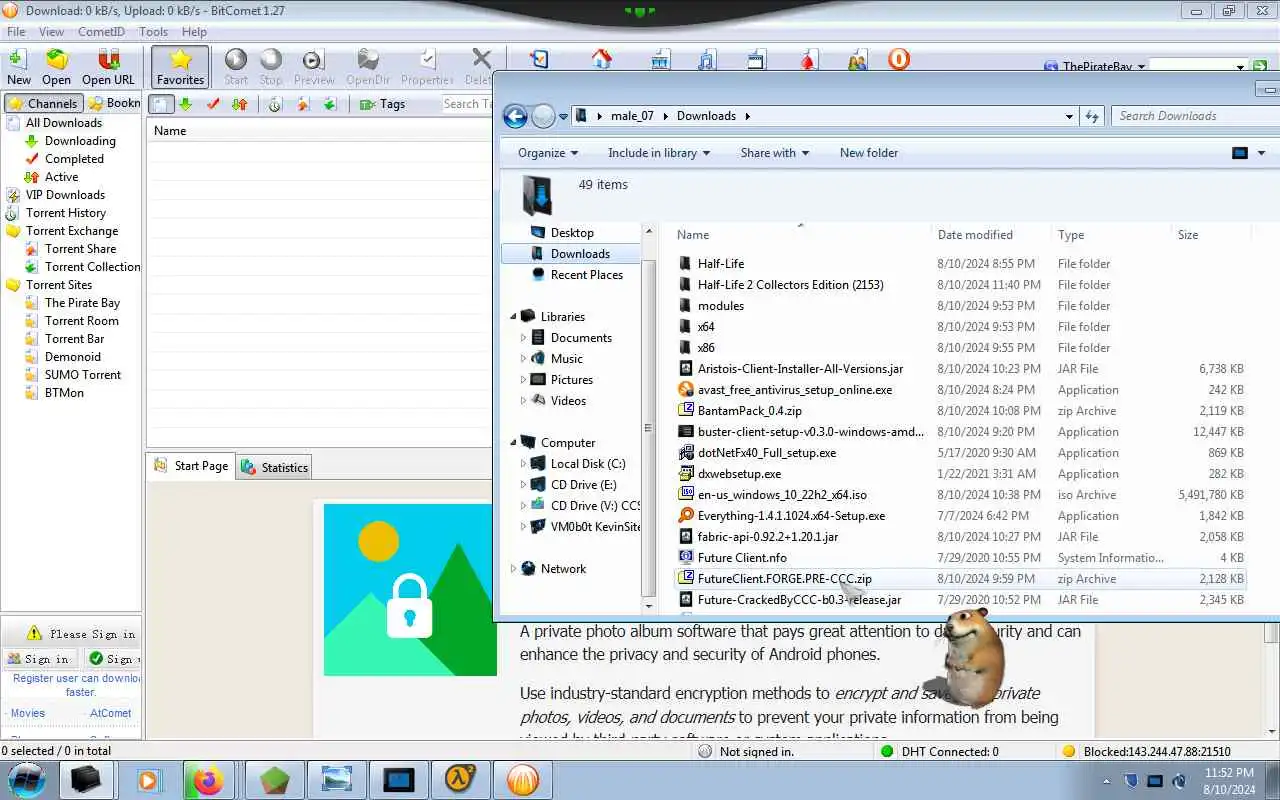Select All Downloads in the sidebar

pos(63,123)
